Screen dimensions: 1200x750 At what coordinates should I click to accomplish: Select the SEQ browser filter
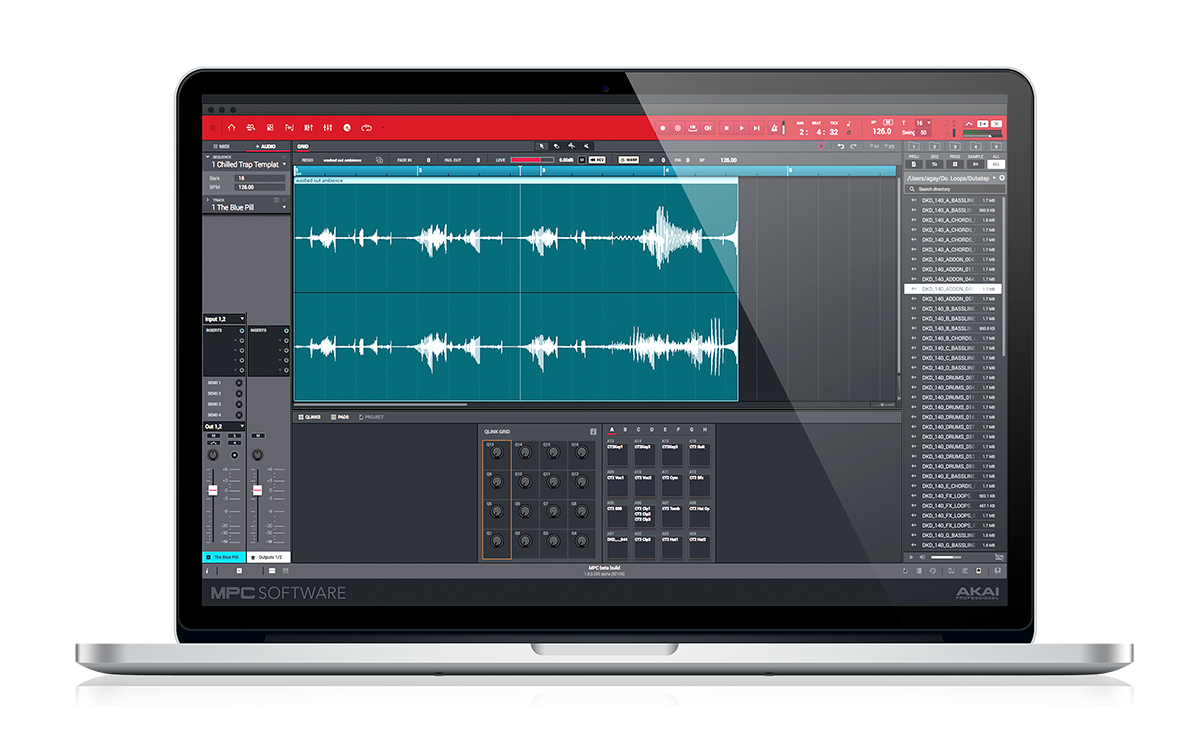click(x=933, y=164)
